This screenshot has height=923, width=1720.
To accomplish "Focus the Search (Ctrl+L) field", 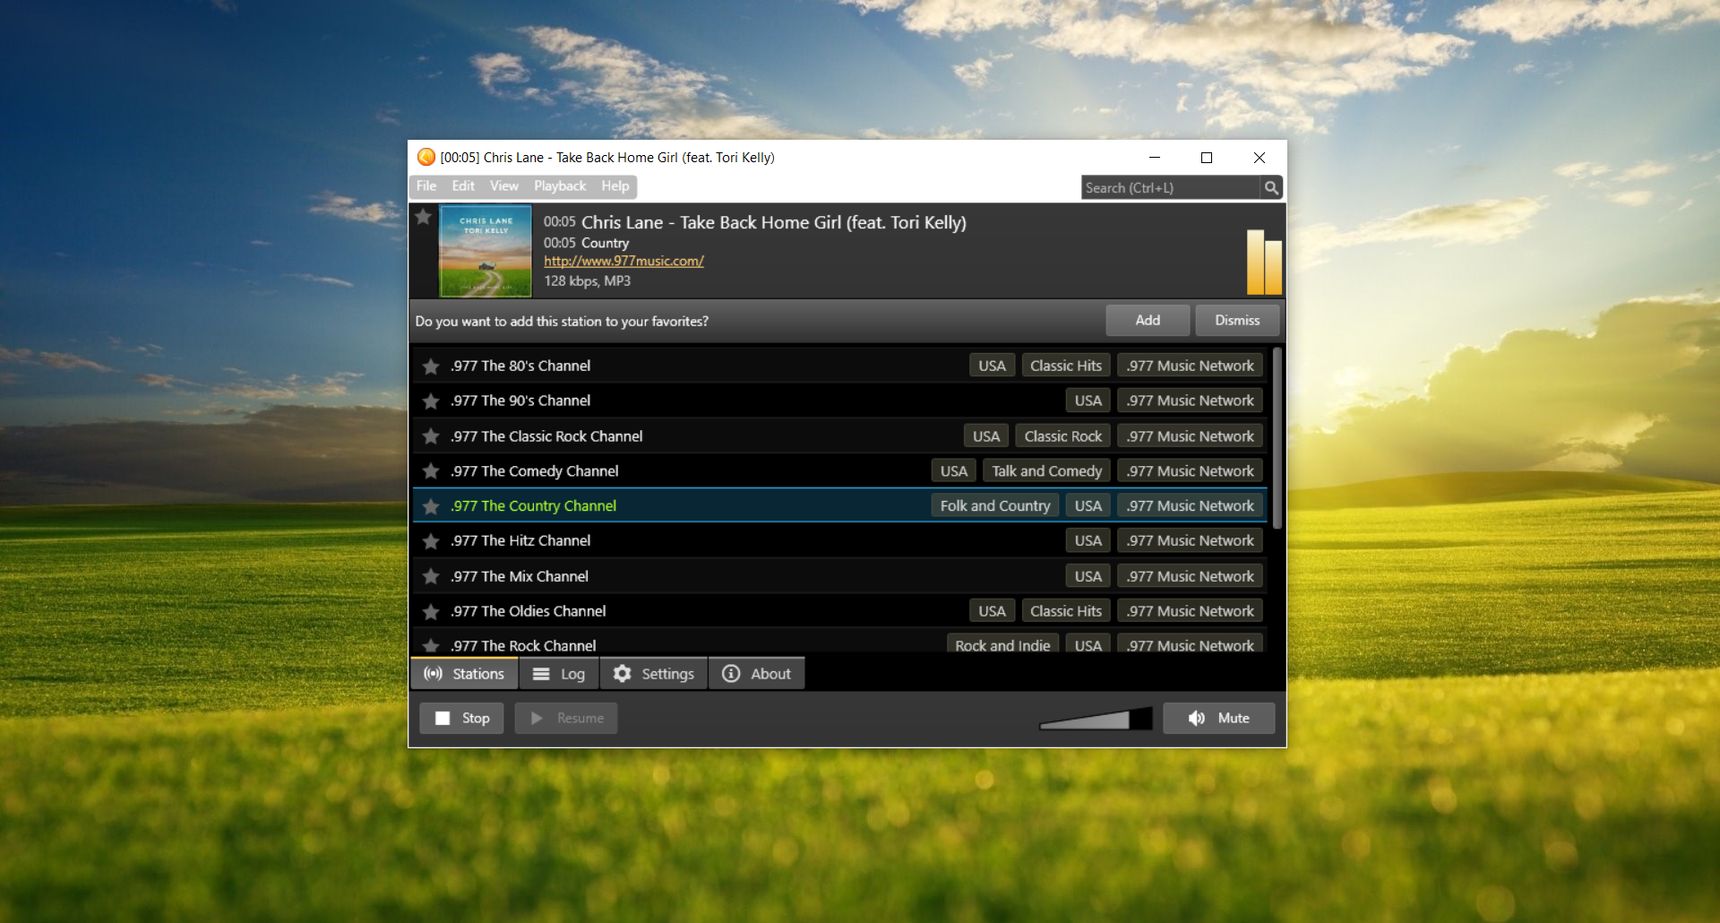I will click(1170, 187).
